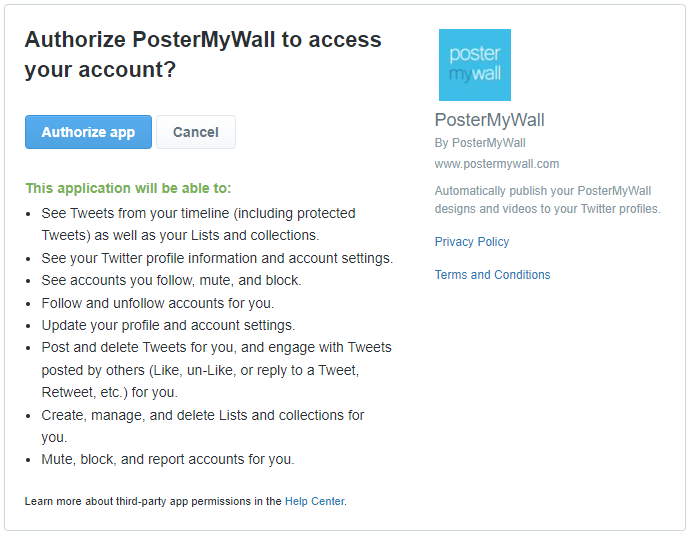Click the See Tweets from your timeline permission
Screen dimensions: 692x537
pos(199,224)
